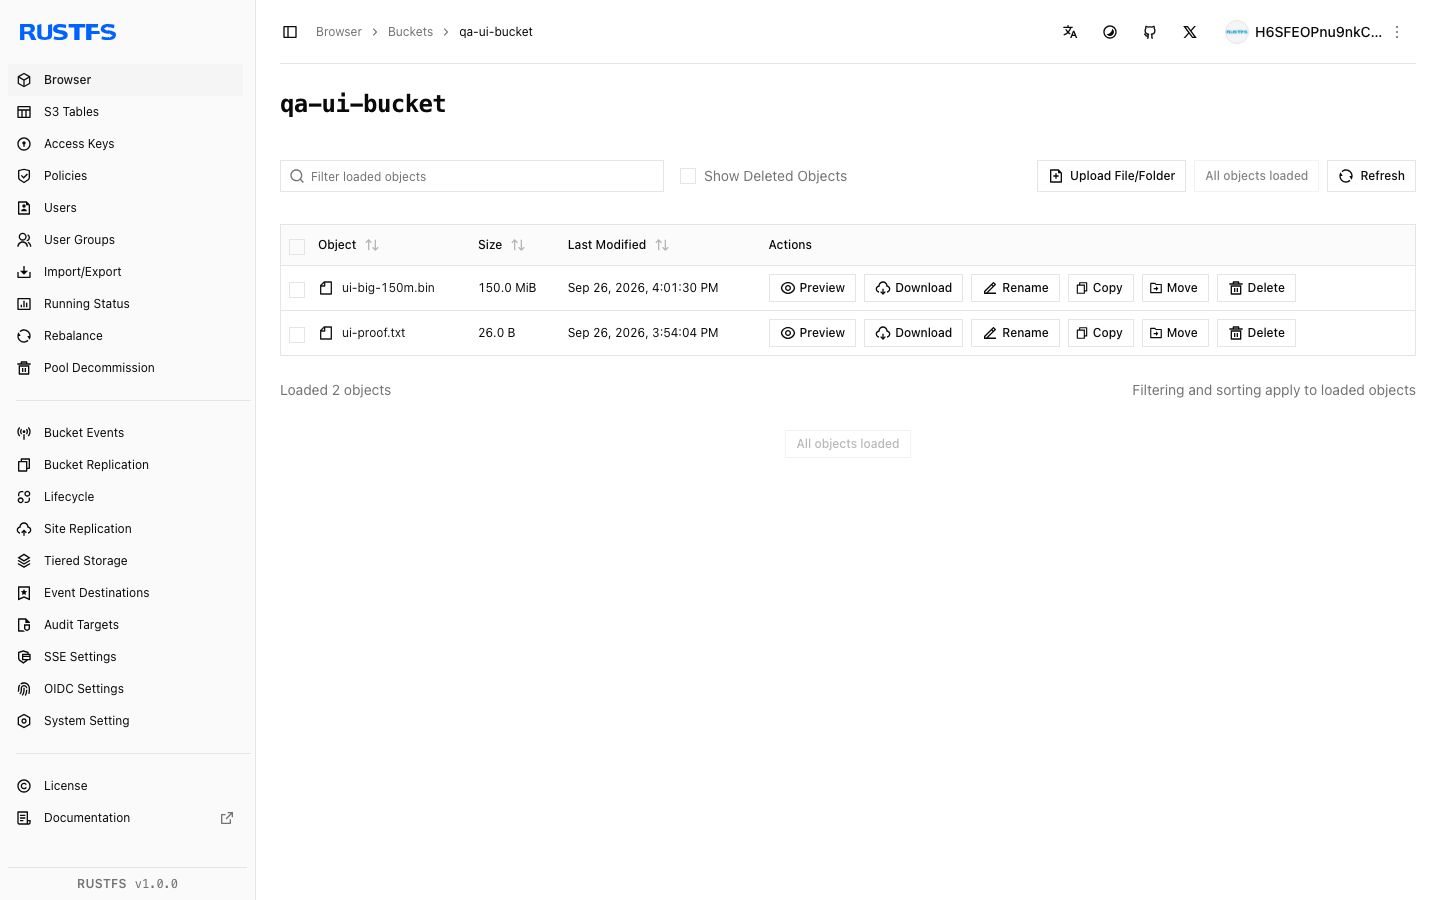
Task: Tick the select-all checkbox in table header
Action: pyautogui.click(x=297, y=246)
